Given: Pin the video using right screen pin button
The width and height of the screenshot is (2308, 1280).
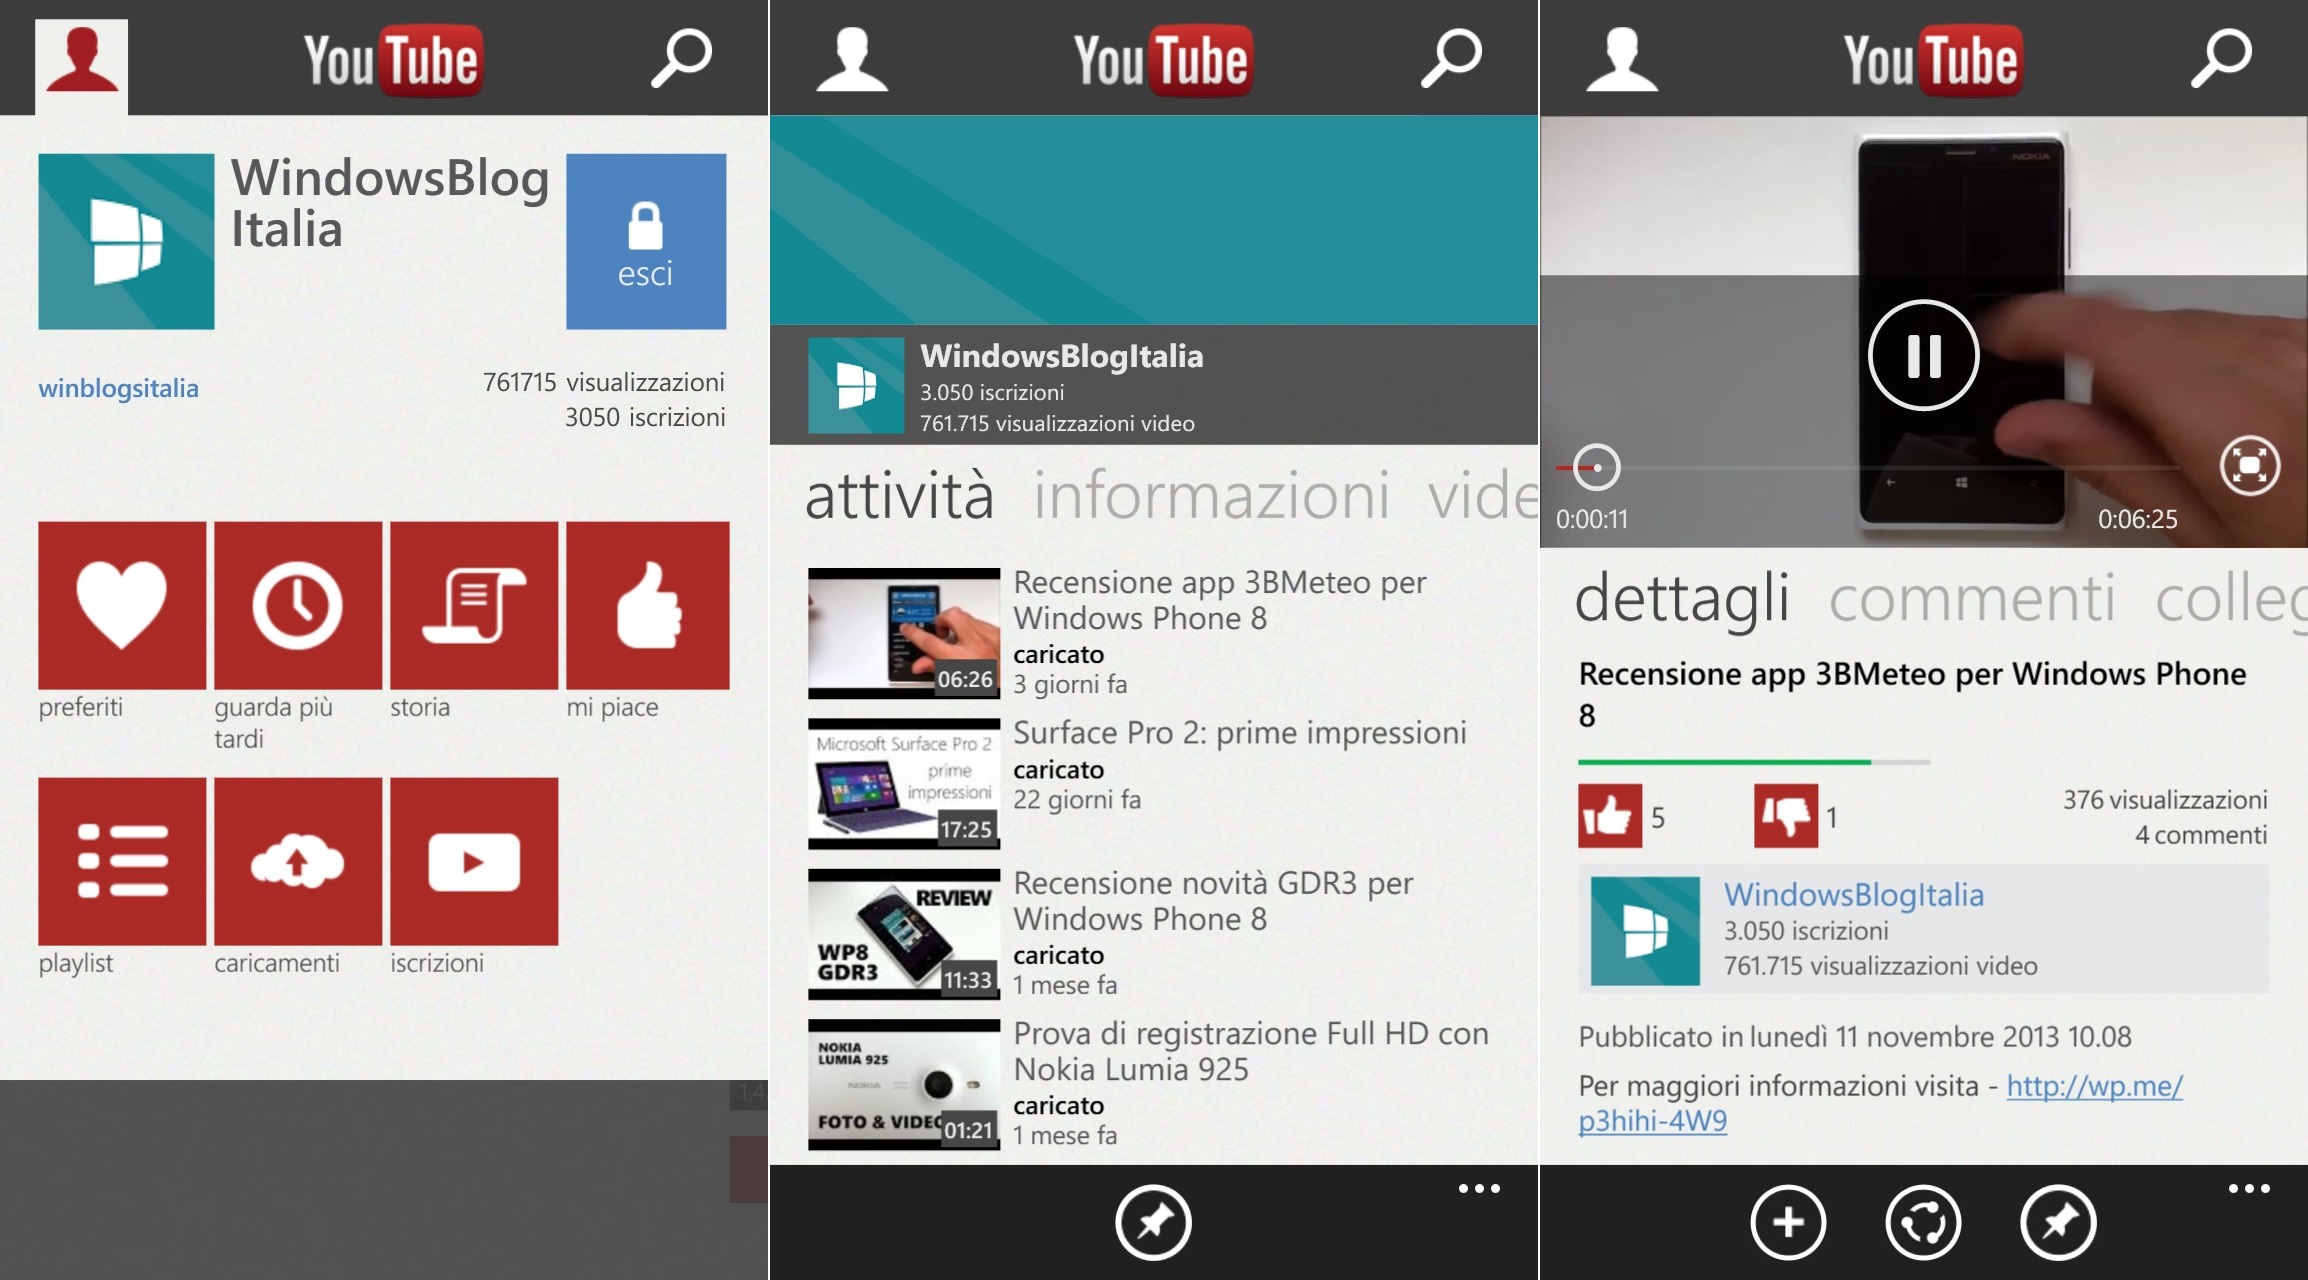Looking at the screenshot, I should click(2058, 1222).
